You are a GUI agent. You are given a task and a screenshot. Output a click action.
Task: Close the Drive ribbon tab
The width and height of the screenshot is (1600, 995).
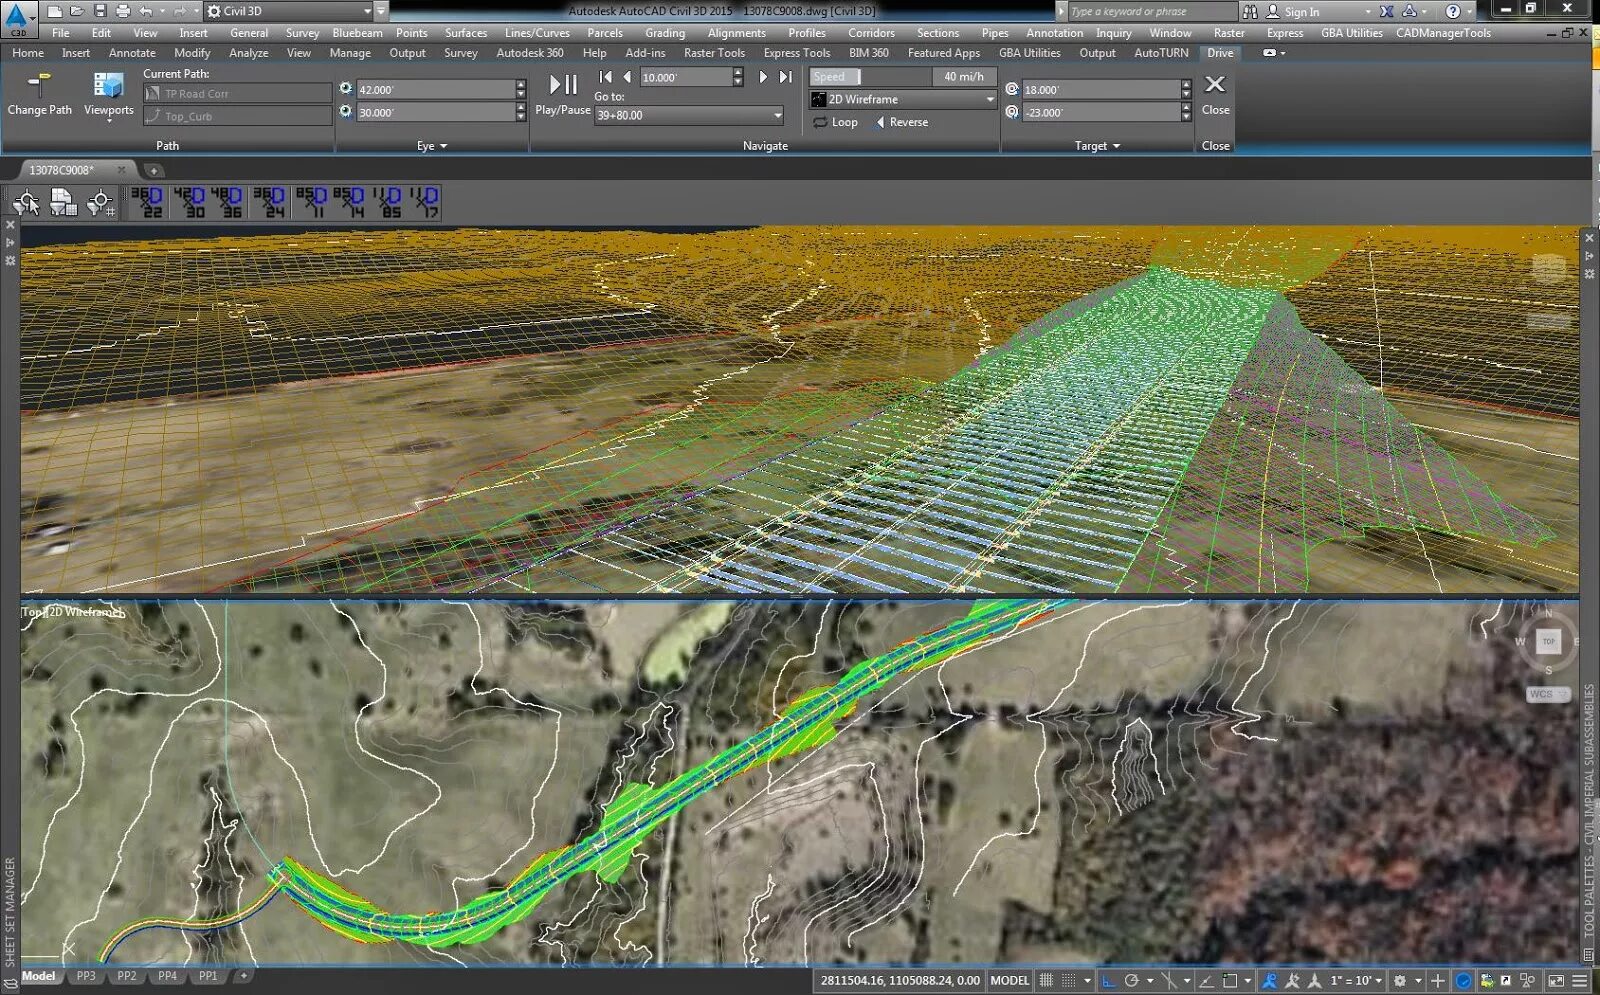coord(1215,94)
